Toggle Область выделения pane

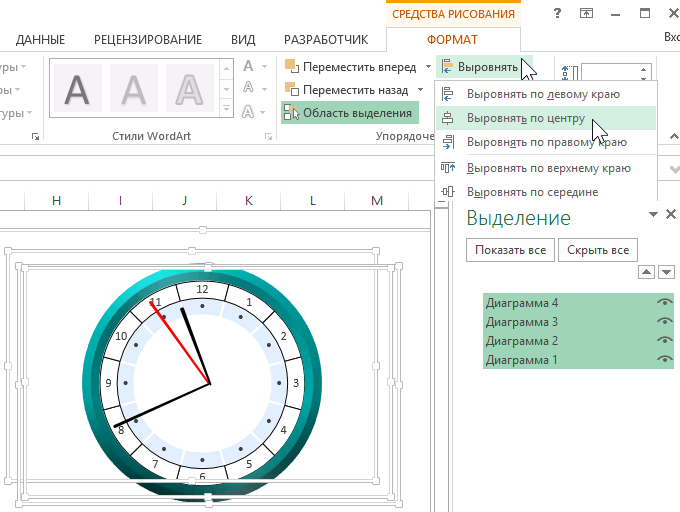tap(350, 113)
